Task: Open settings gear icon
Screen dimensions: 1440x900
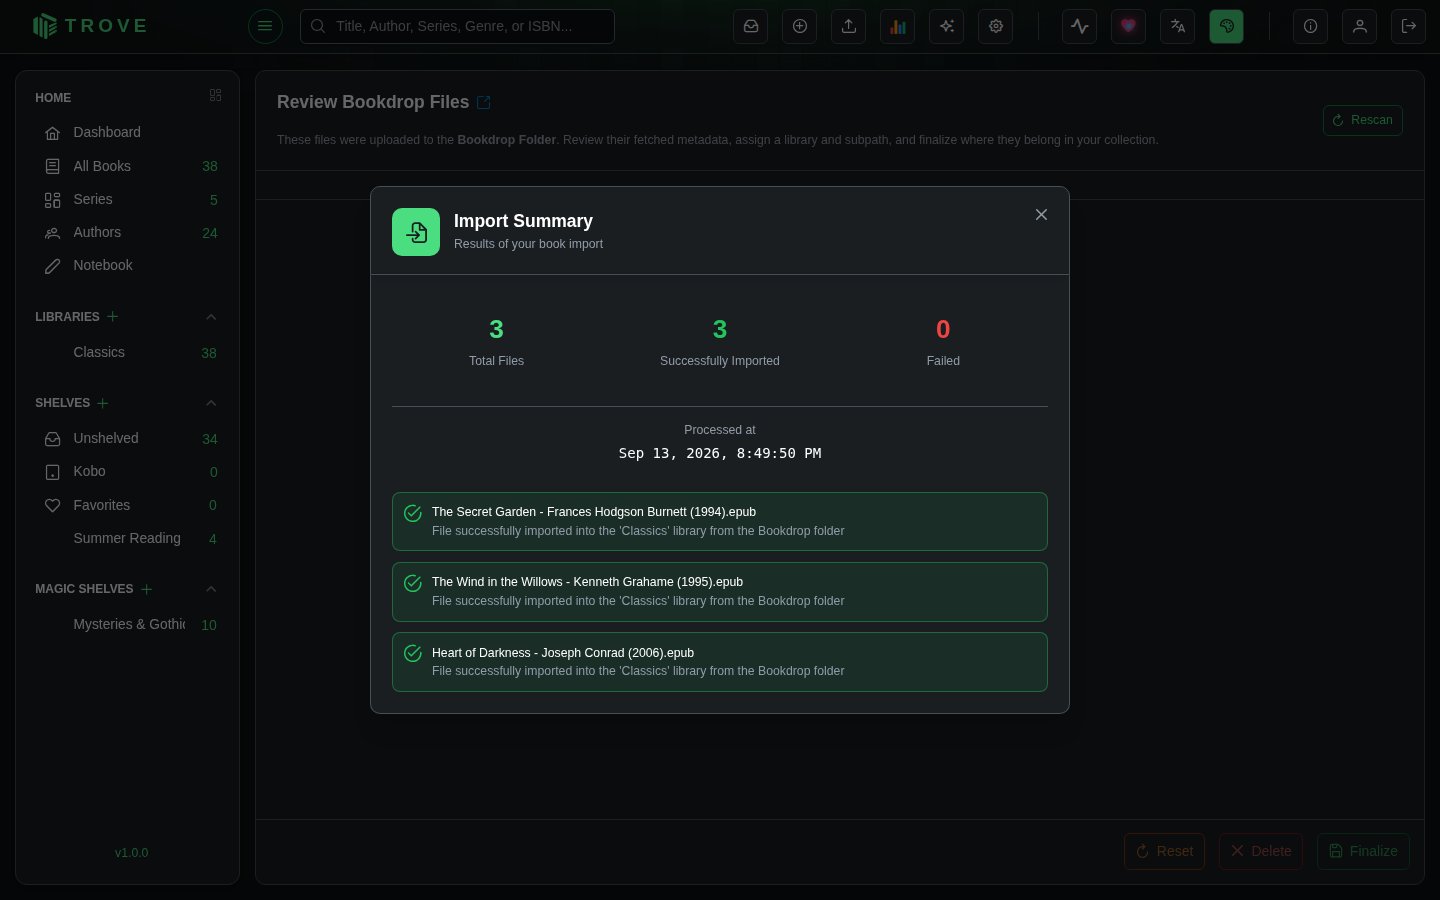Action: (x=996, y=26)
